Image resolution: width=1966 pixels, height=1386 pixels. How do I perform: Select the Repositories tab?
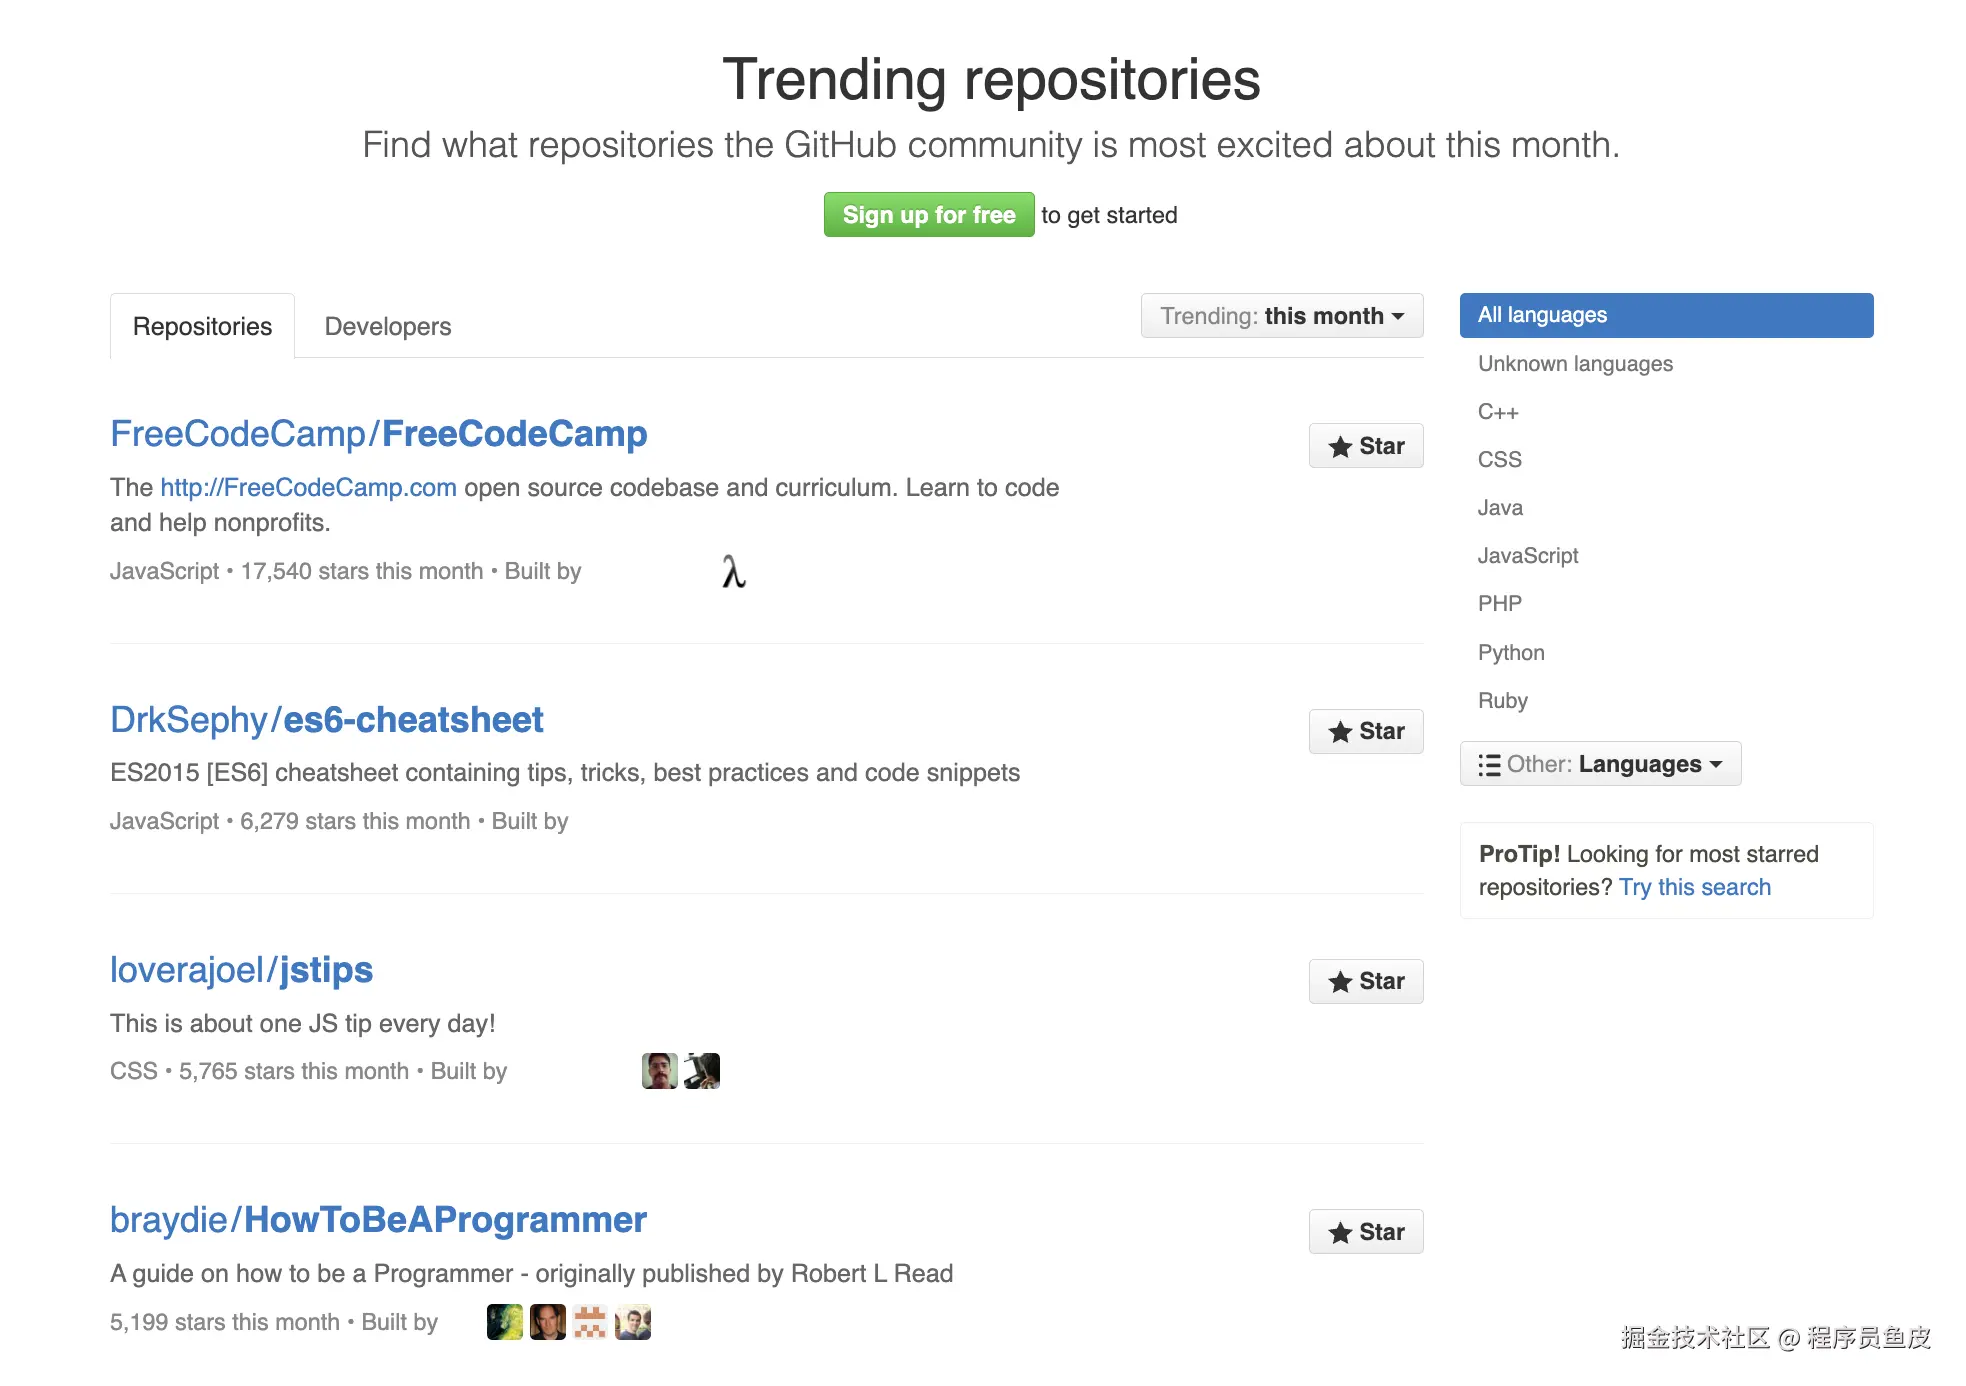202,326
